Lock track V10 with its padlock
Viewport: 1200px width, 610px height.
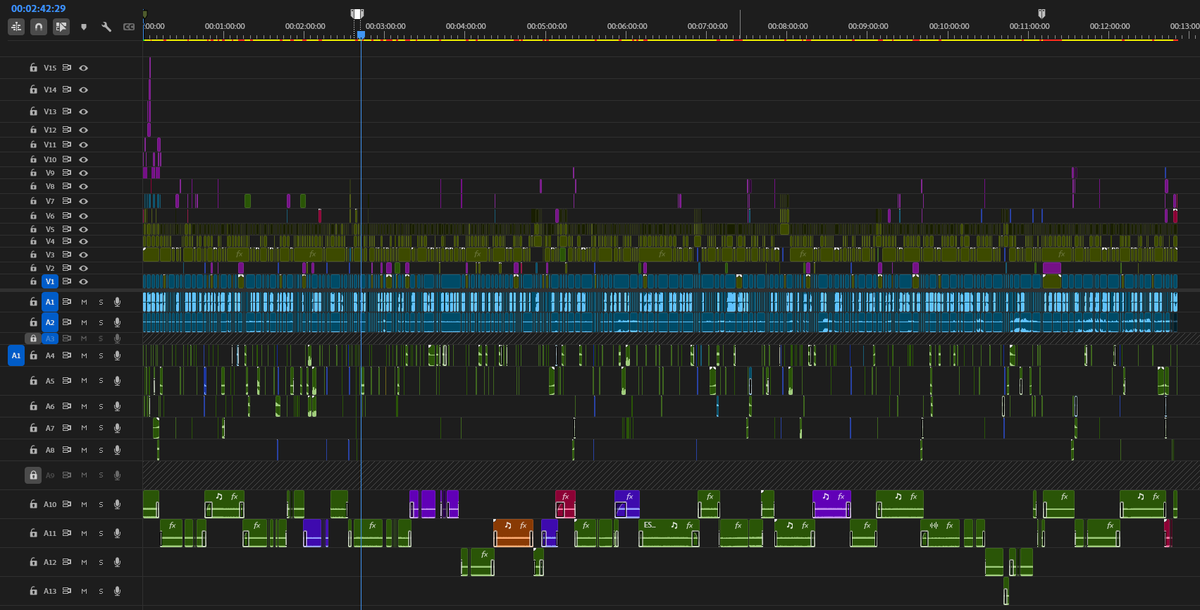[x=33, y=159]
